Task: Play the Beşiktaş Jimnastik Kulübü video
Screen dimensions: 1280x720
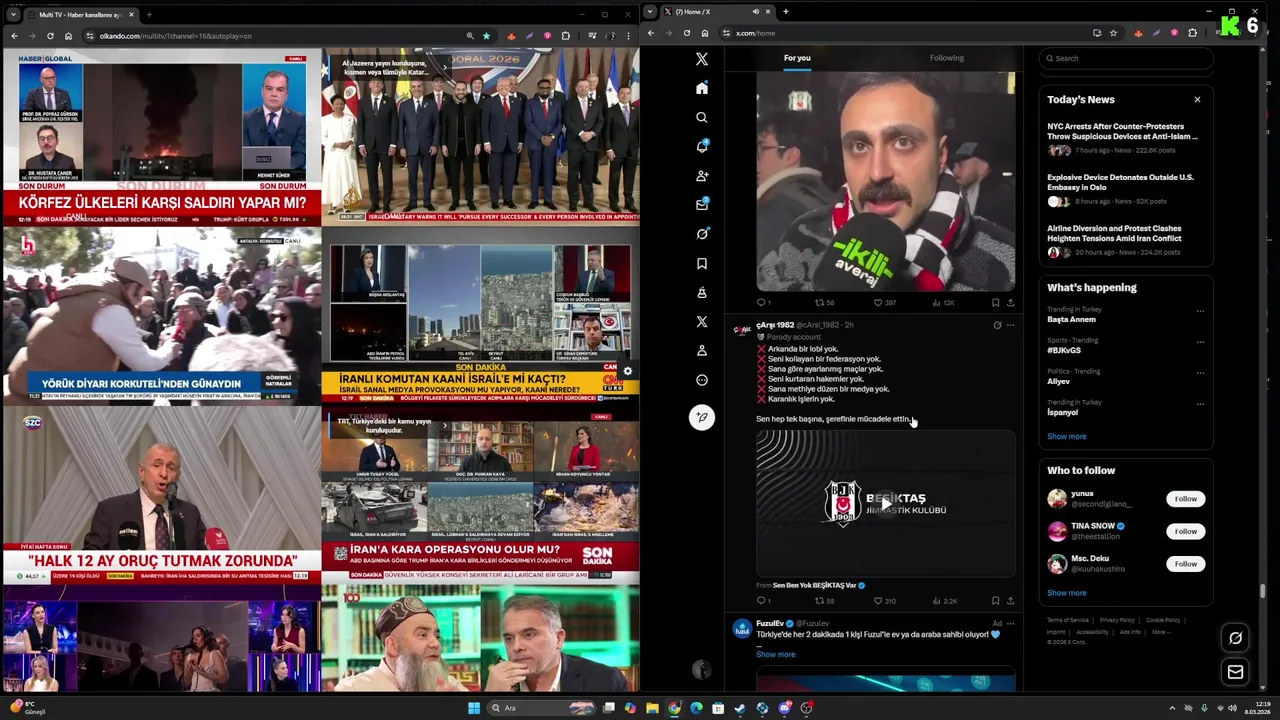Action: [x=885, y=503]
